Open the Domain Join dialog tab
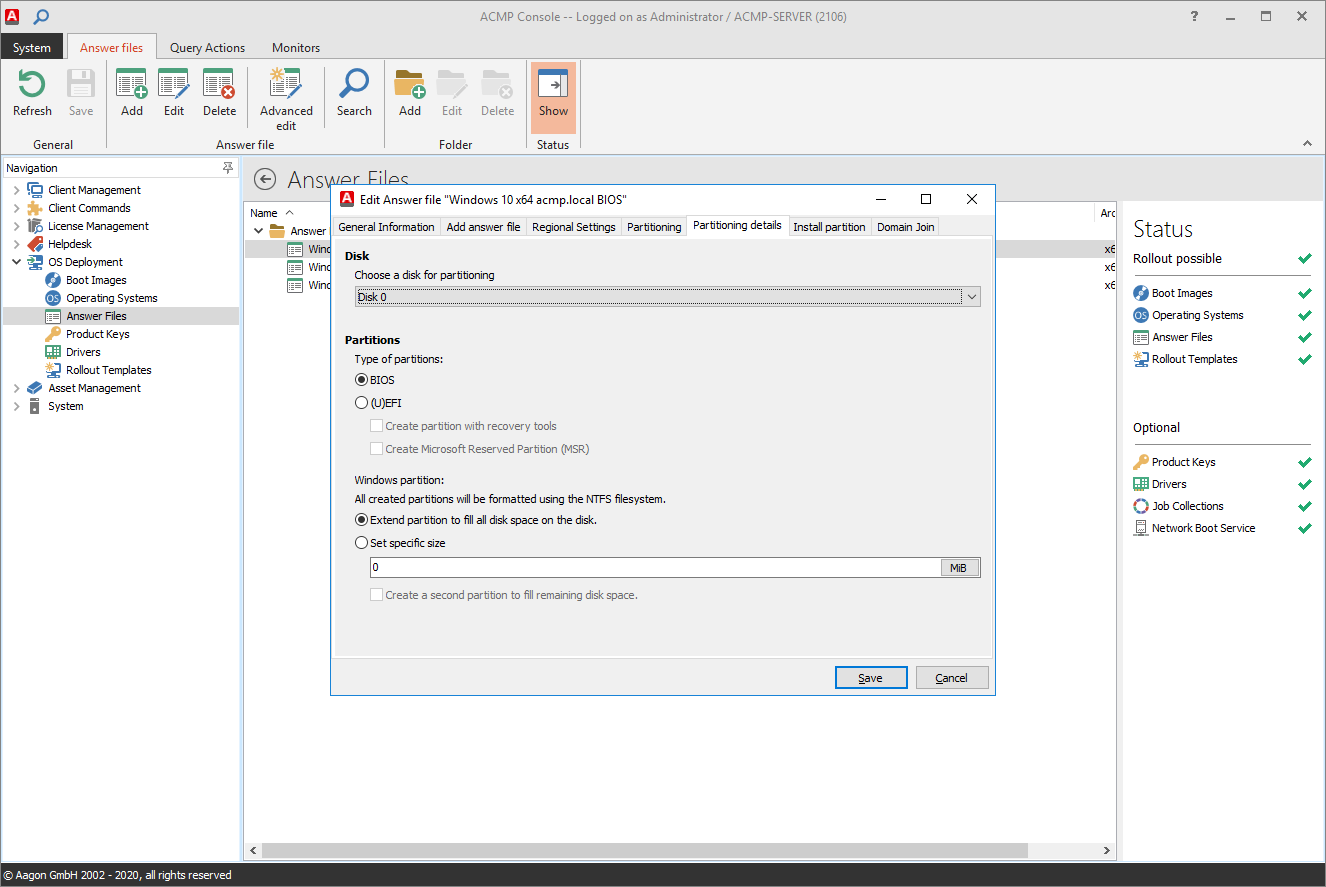Screen dimensions: 1326x887 point(906,227)
